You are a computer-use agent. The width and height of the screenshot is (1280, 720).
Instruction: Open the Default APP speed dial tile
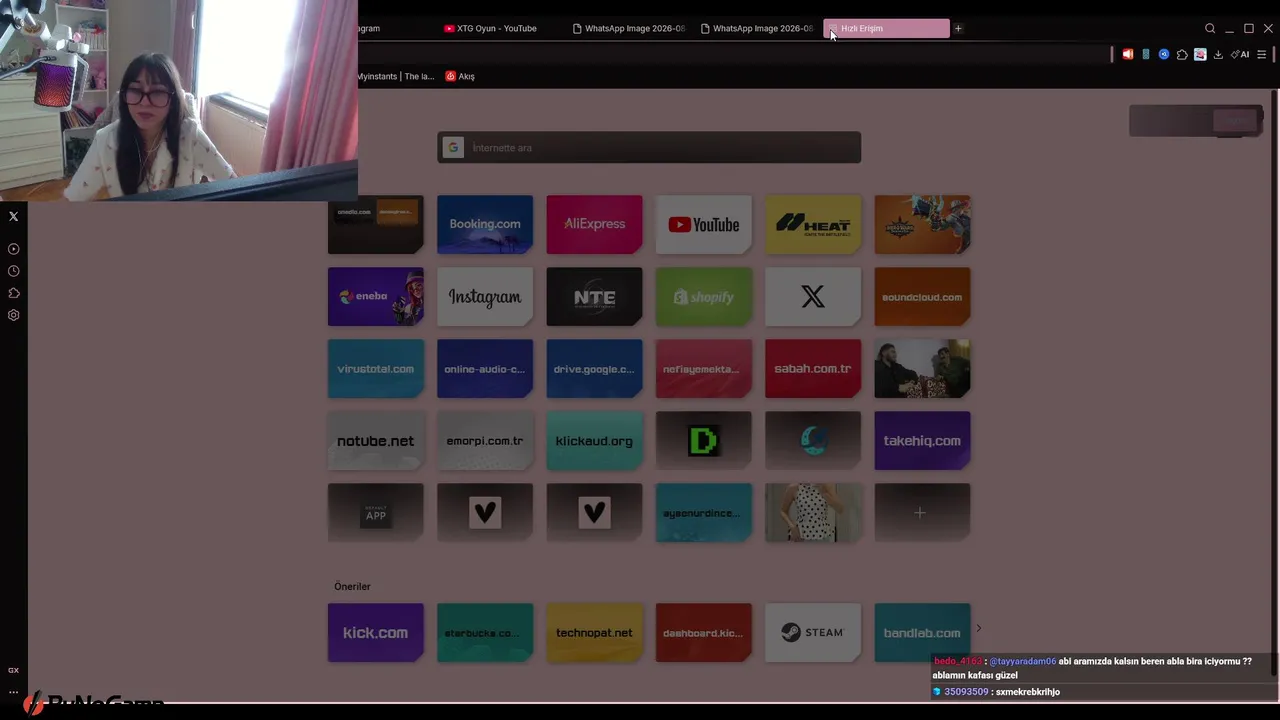[376, 513]
